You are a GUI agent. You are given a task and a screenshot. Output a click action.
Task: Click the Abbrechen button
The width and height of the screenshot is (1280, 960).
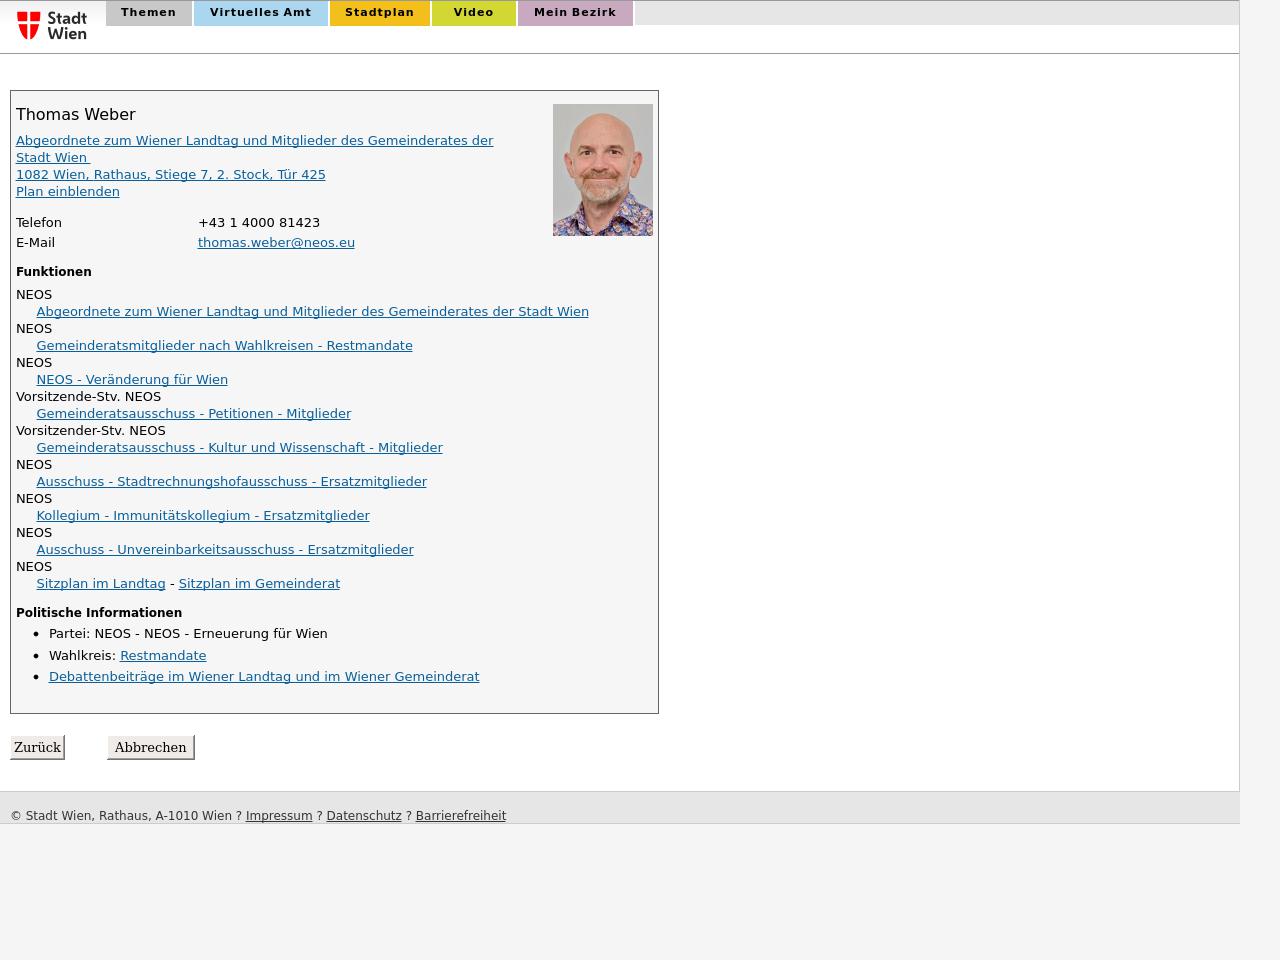click(x=150, y=747)
